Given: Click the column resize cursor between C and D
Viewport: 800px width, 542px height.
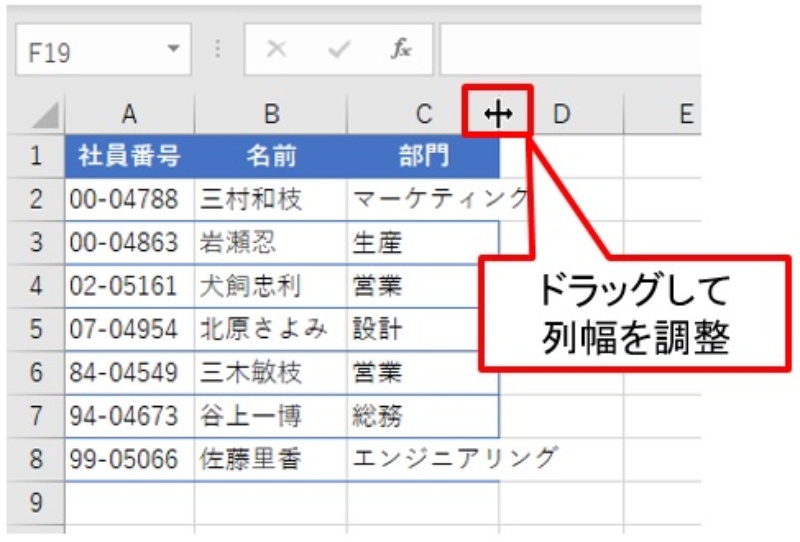Looking at the screenshot, I should point(498,115).
